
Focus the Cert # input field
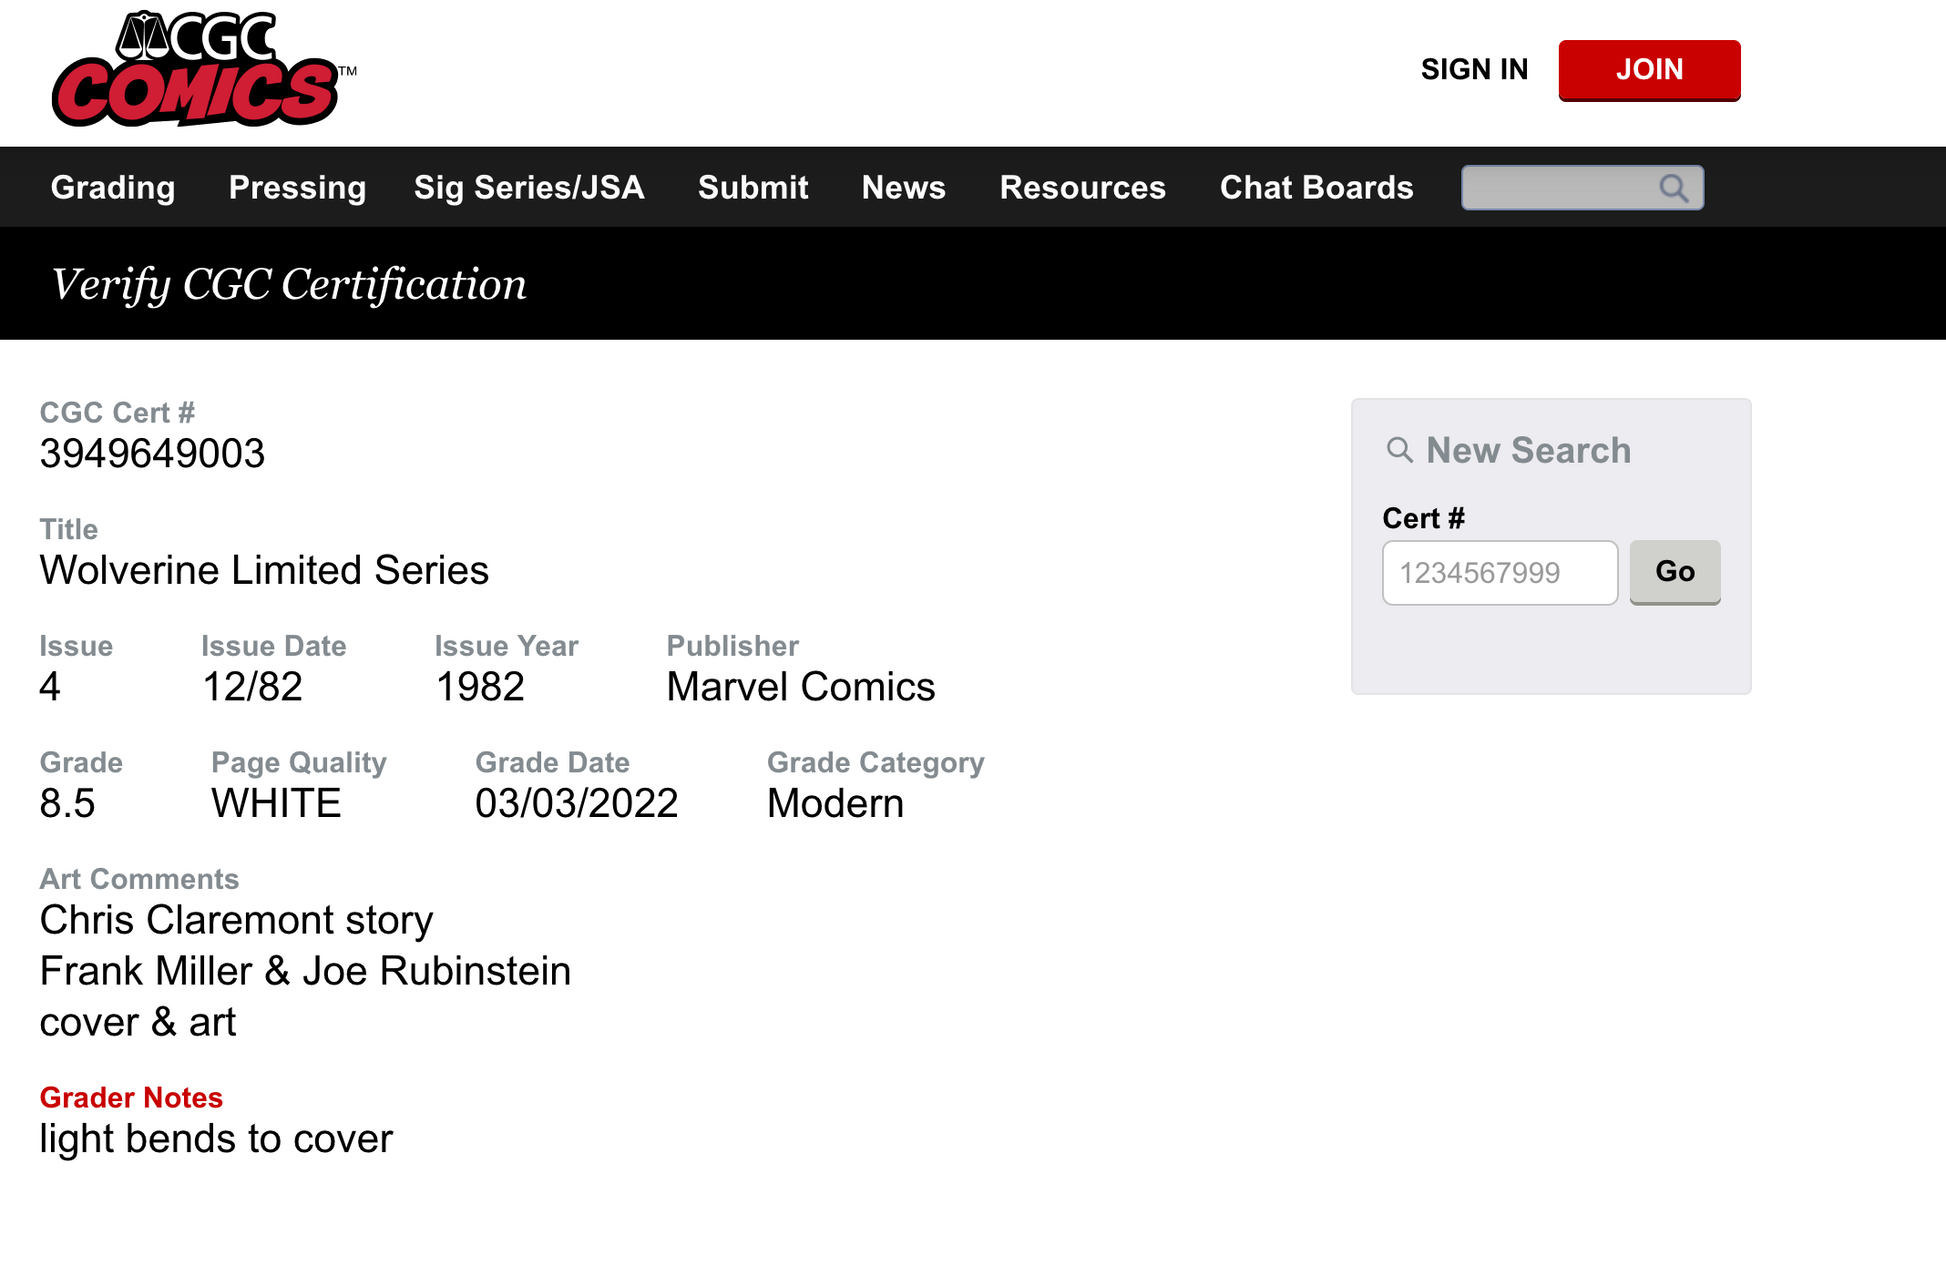pos(1499,573)
